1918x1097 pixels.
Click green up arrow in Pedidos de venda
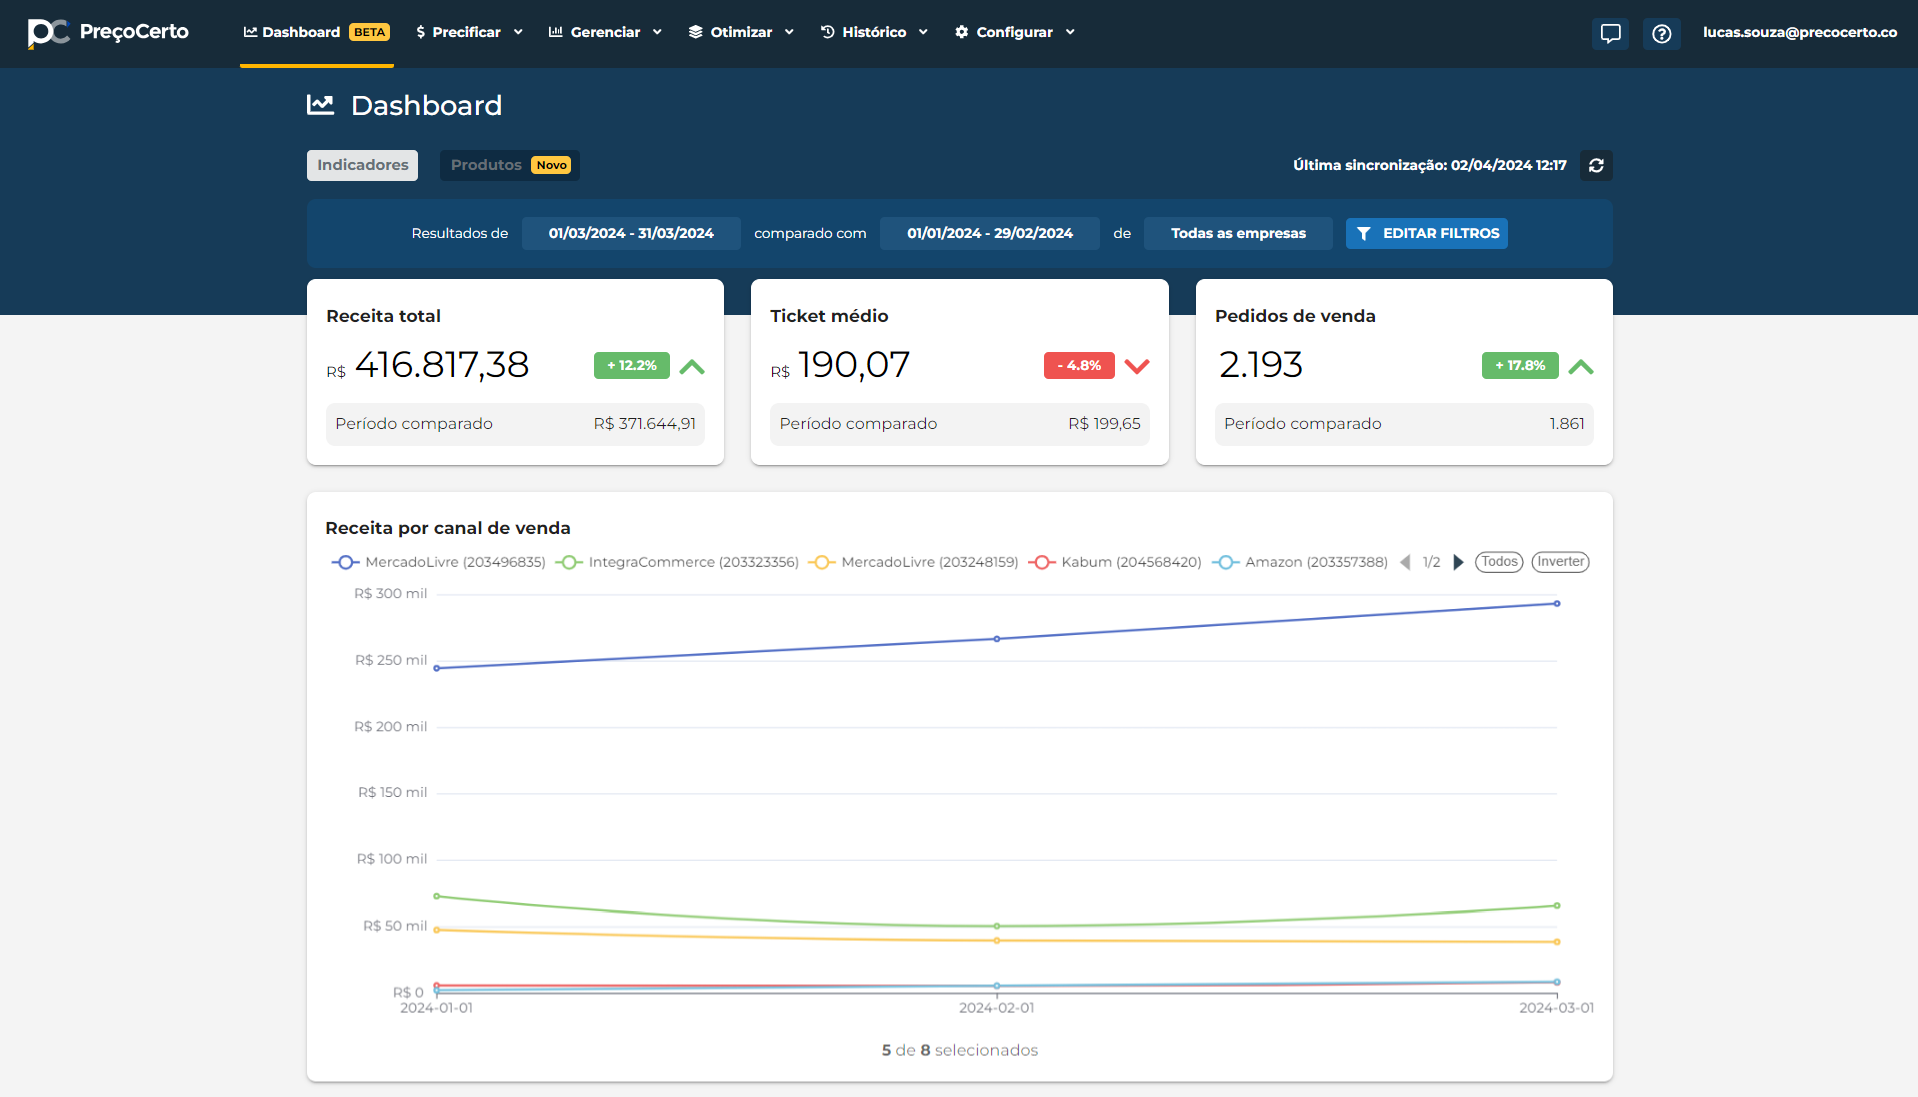pos(1581,366)
